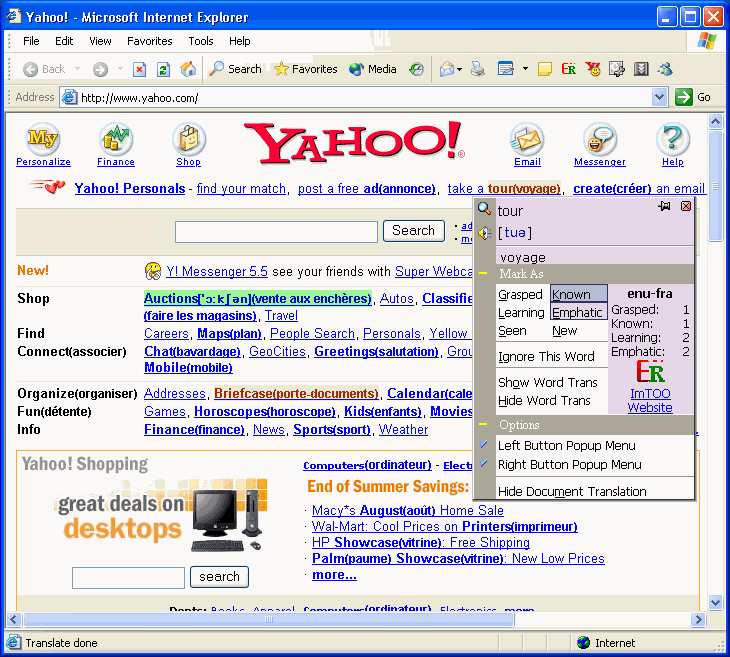
Task: Mark word as Grasped
Action: coord(520,295)
